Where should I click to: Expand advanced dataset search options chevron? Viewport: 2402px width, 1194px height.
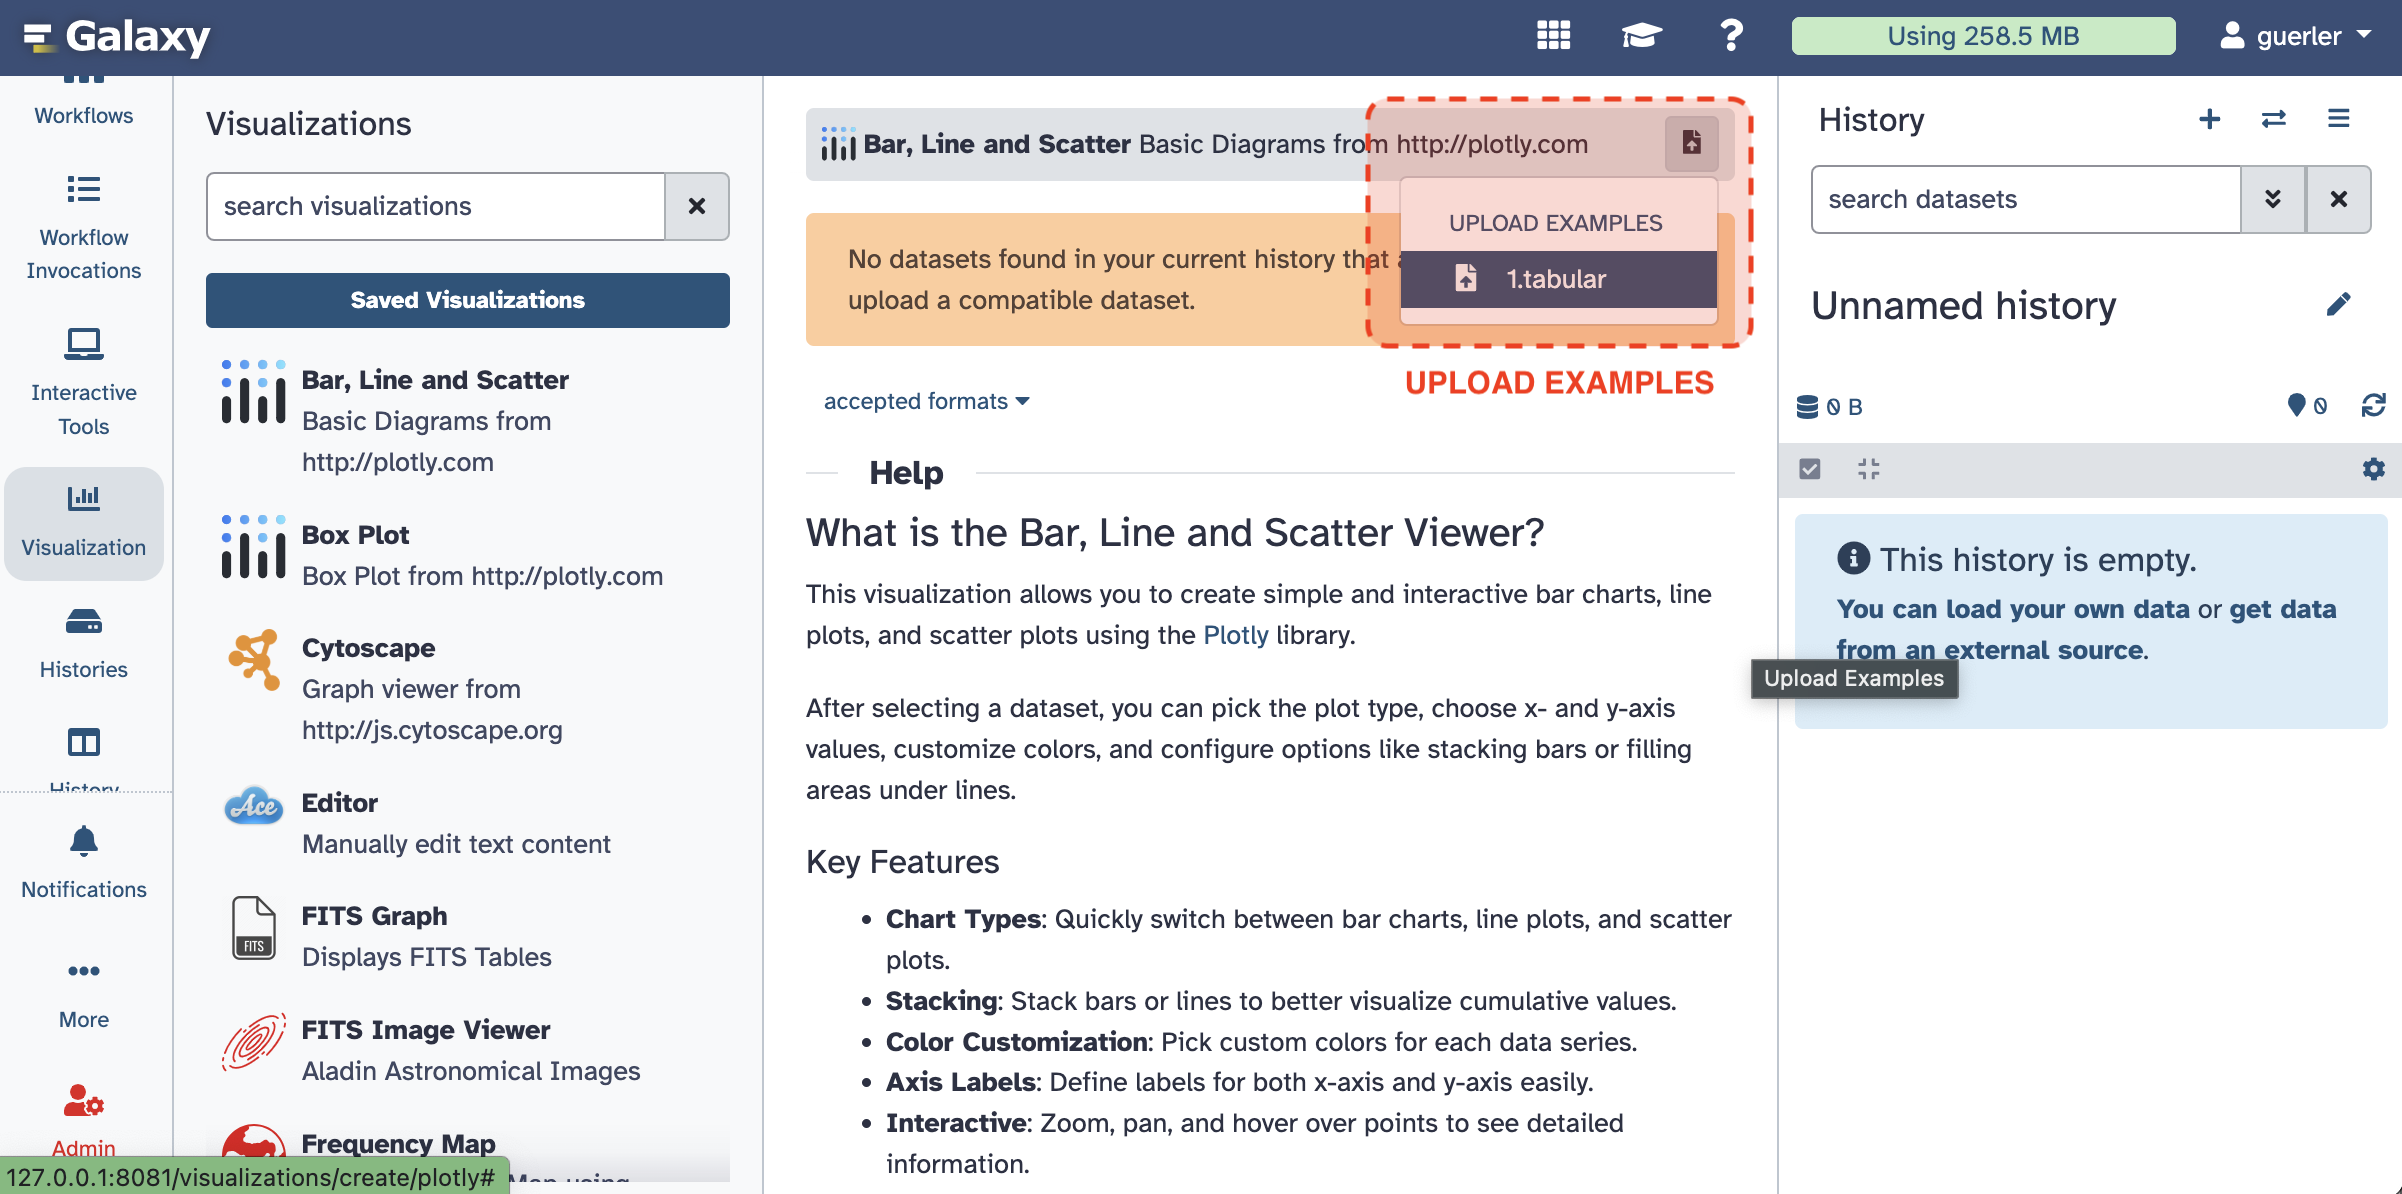coord(2272,199)
